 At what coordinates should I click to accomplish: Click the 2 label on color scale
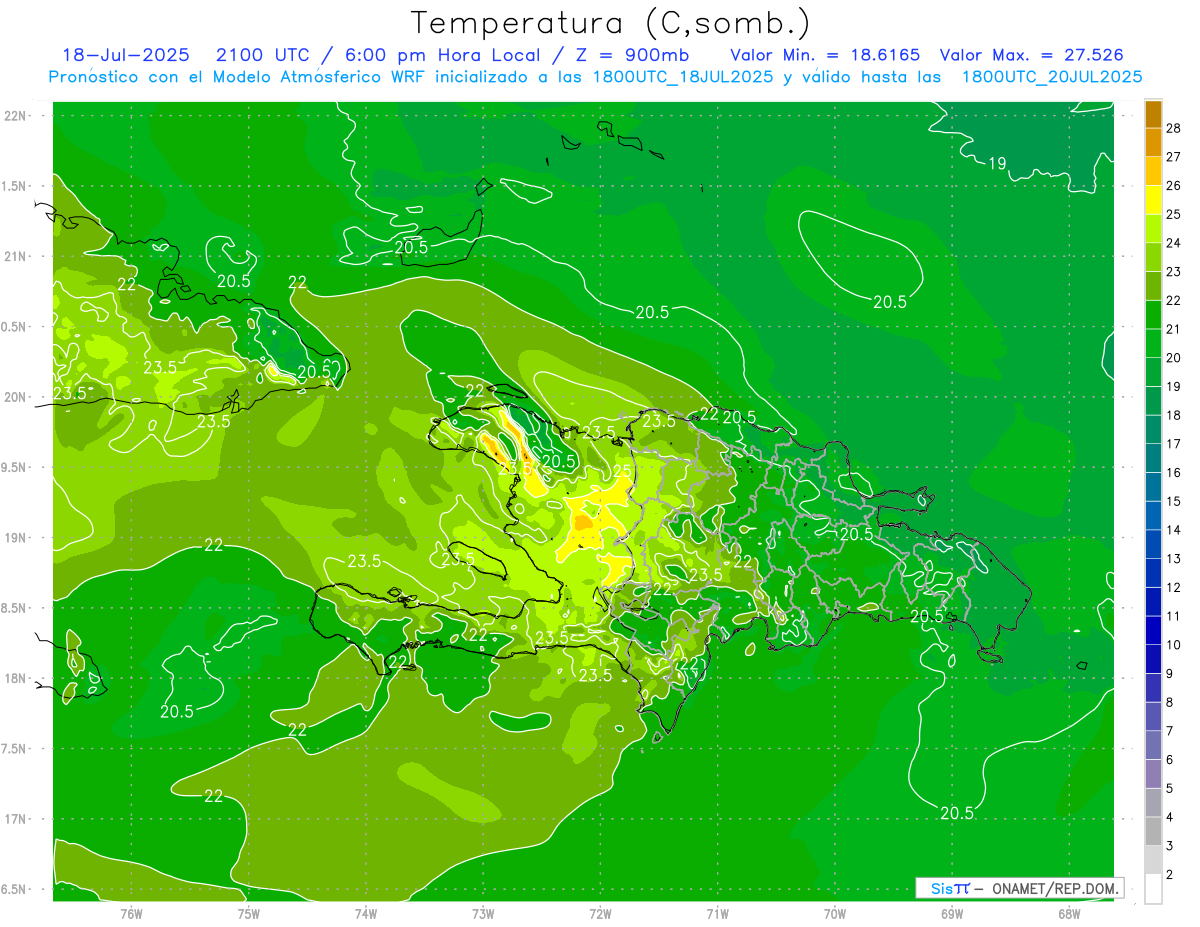click(x=1170, y=875)
